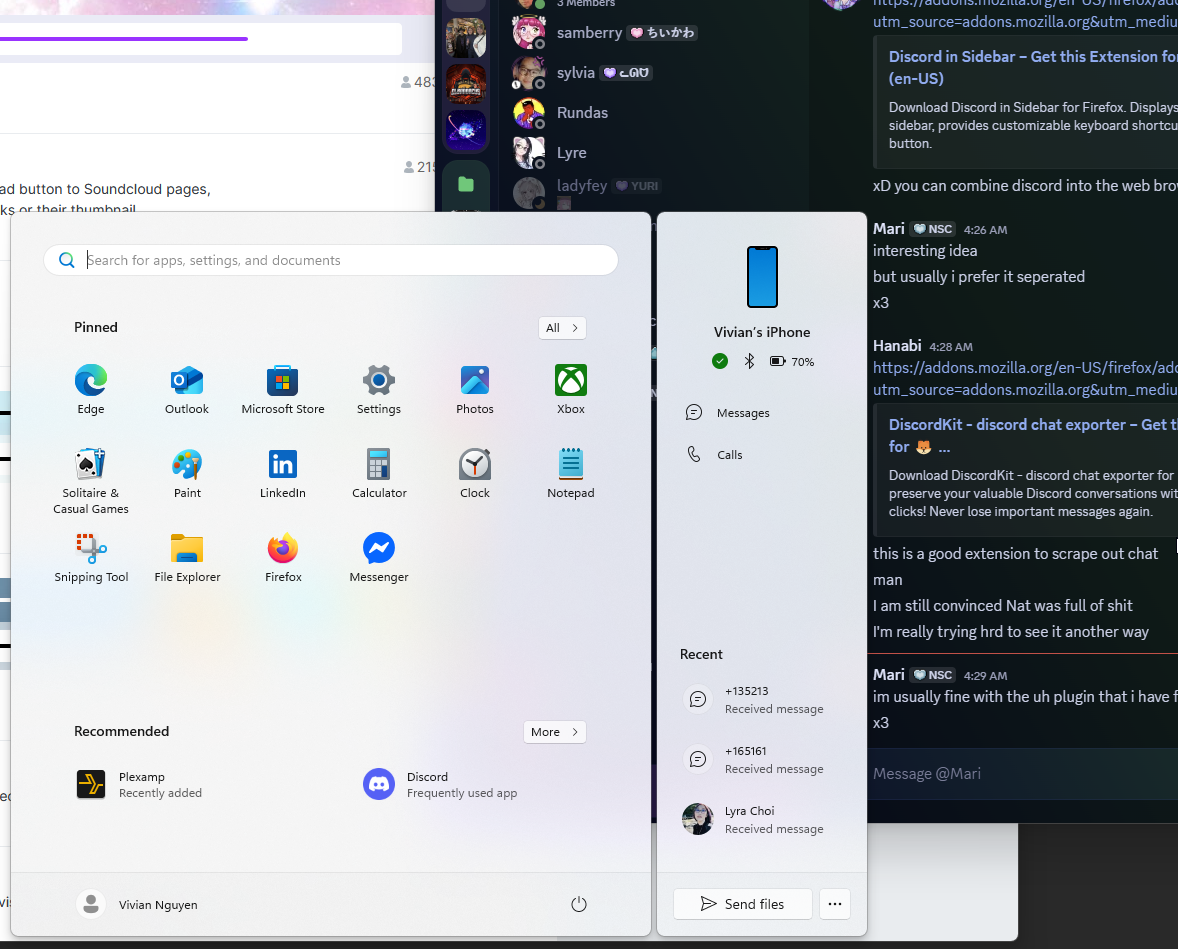The height and width of the screenshot is (949, 1178).
Task: Open the phone panel three-dots menu
Action: [x=834, y=904]
